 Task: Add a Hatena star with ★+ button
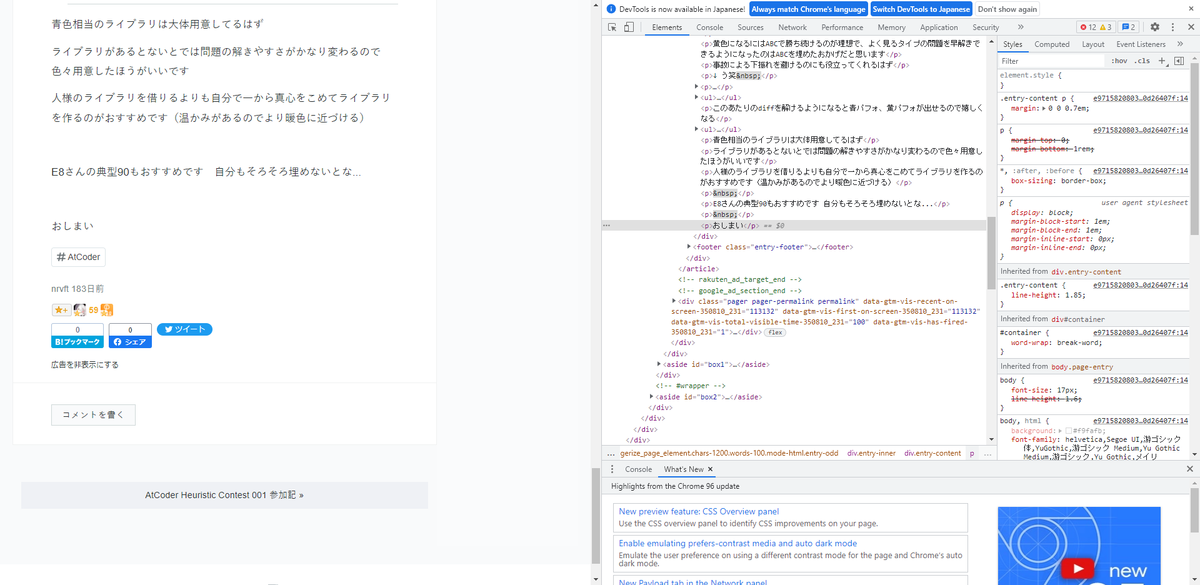click(x=60, y=310)
